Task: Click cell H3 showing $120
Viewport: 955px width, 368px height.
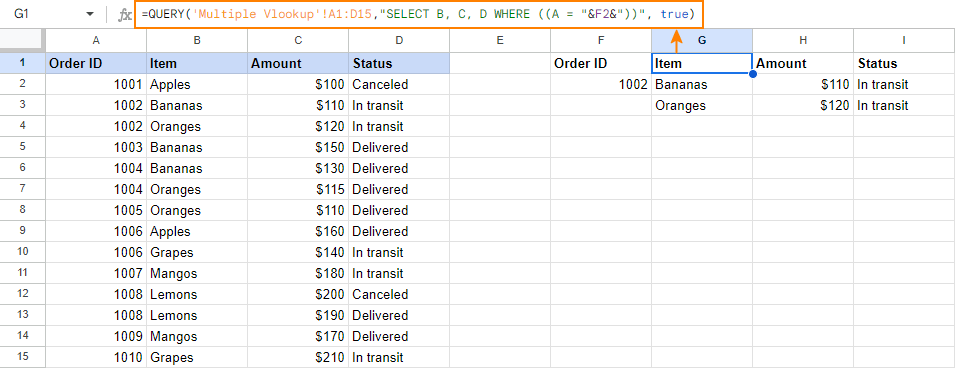Action: [803, 105]
